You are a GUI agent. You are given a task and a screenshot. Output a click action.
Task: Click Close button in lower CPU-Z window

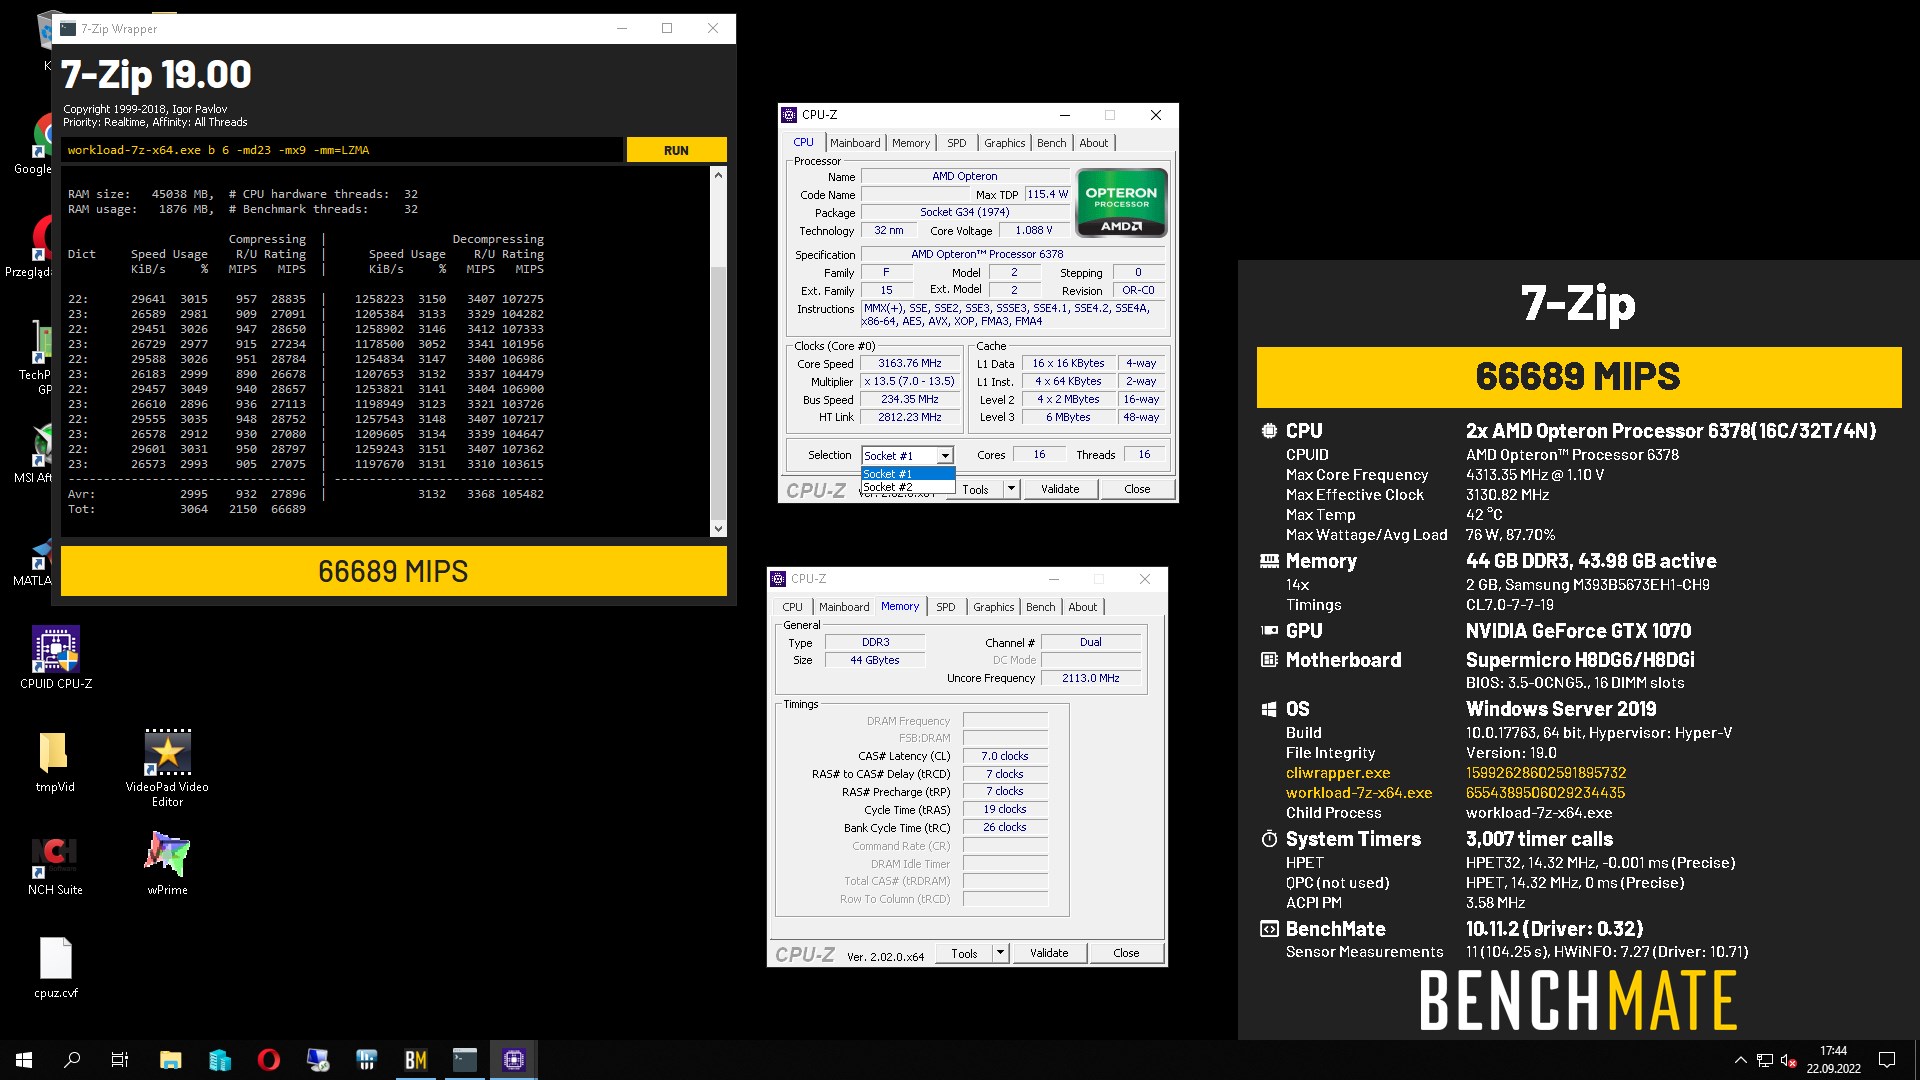point(1126,953)
